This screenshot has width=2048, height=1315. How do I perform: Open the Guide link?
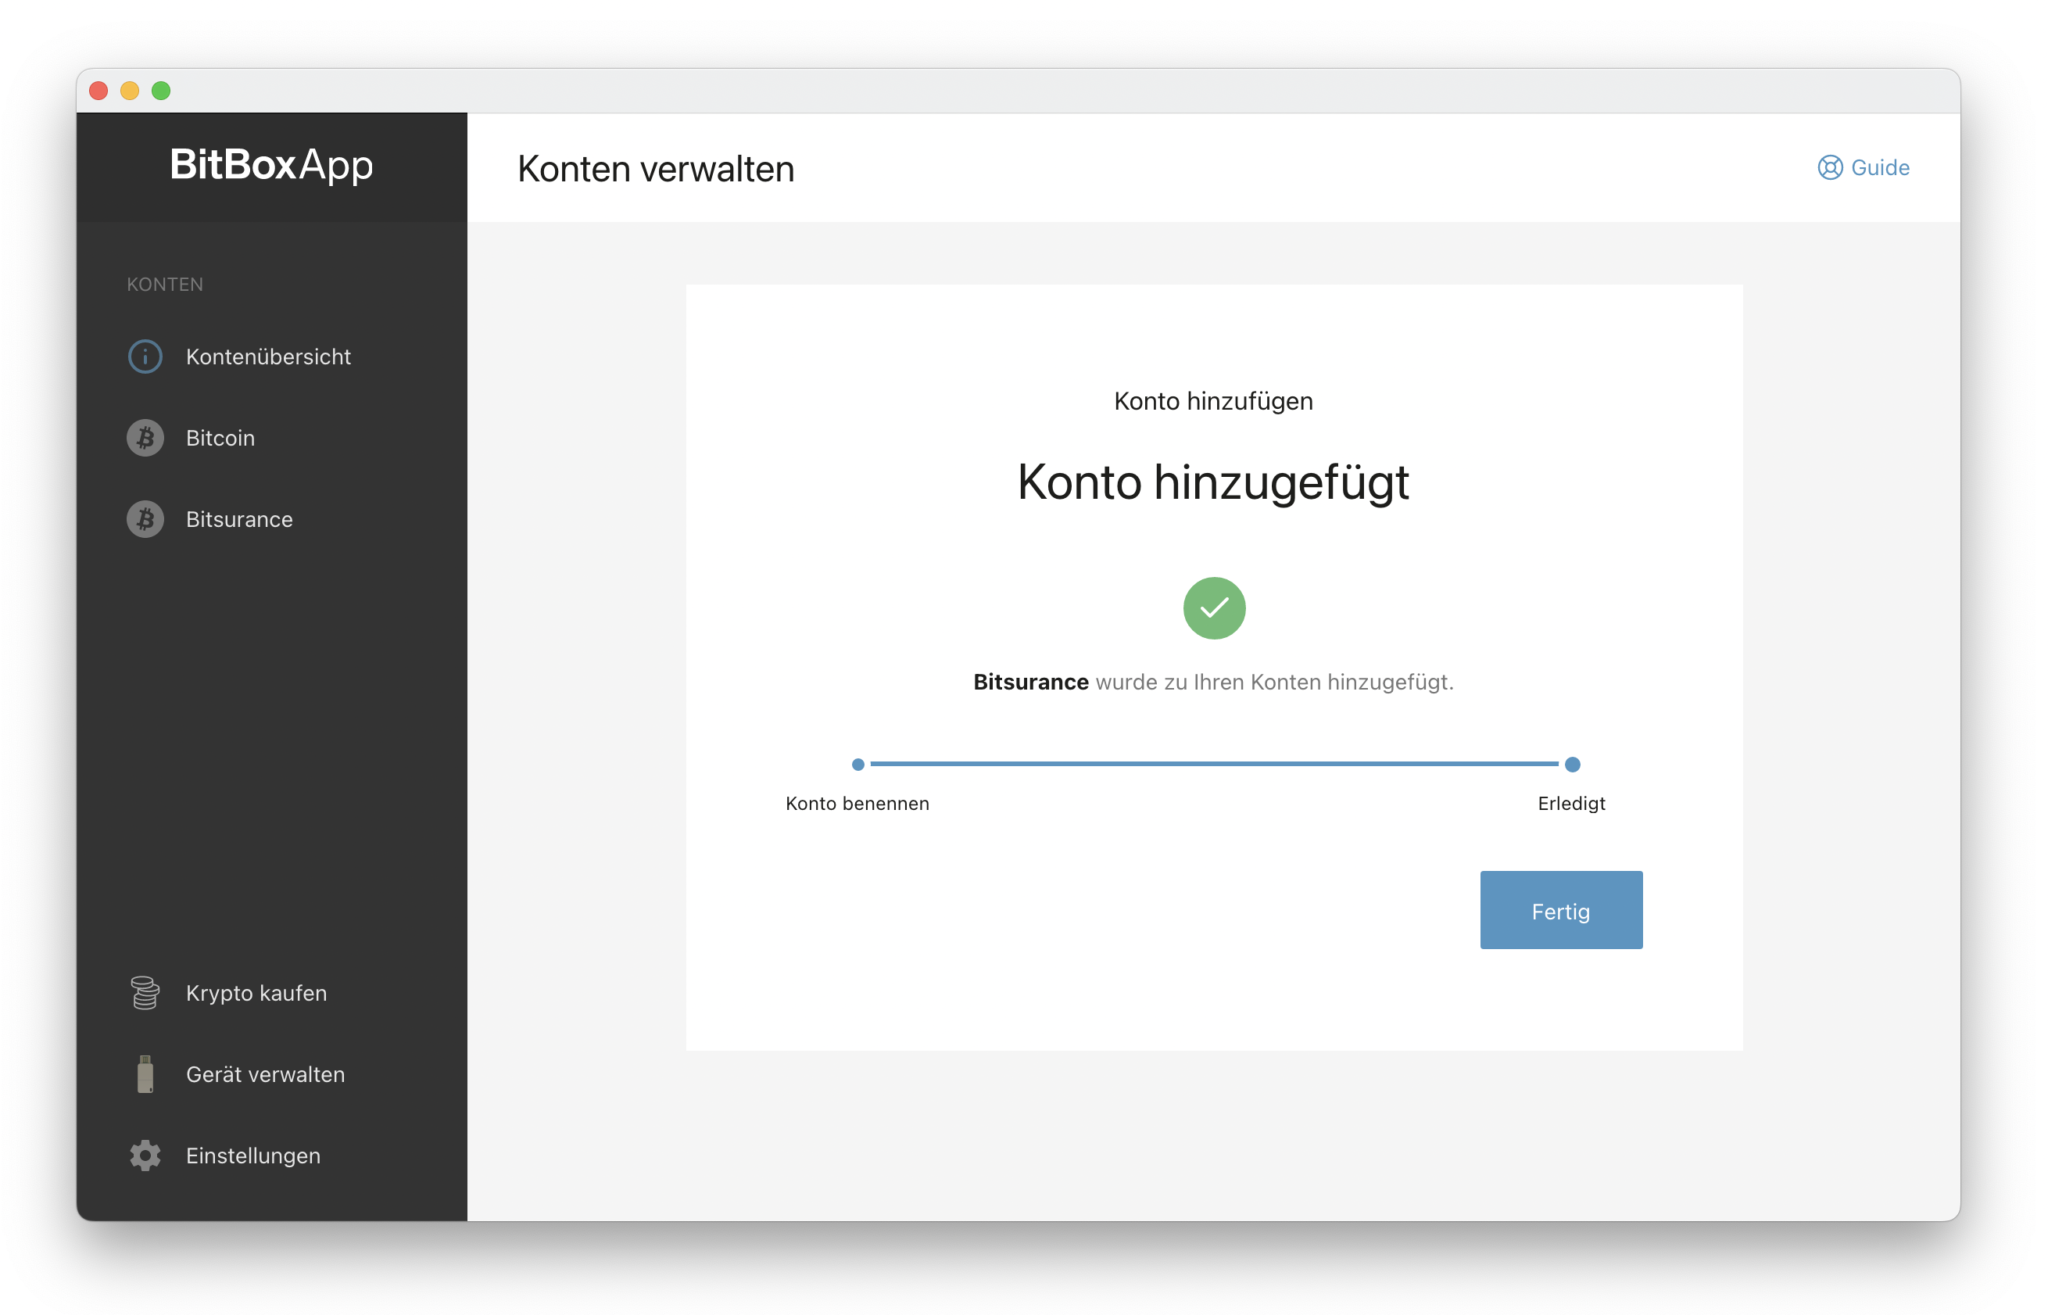pyautogui.click(x=1864, y=167)
